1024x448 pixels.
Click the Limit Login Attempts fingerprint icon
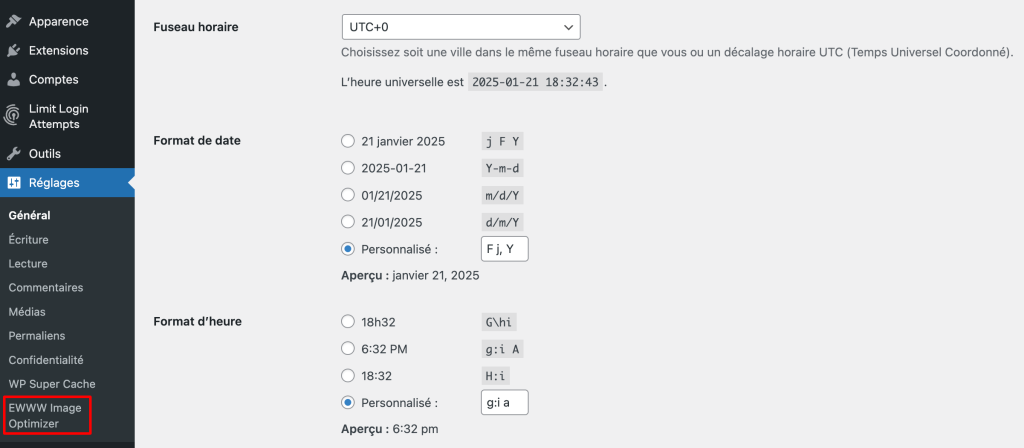(x=13, y=116)
